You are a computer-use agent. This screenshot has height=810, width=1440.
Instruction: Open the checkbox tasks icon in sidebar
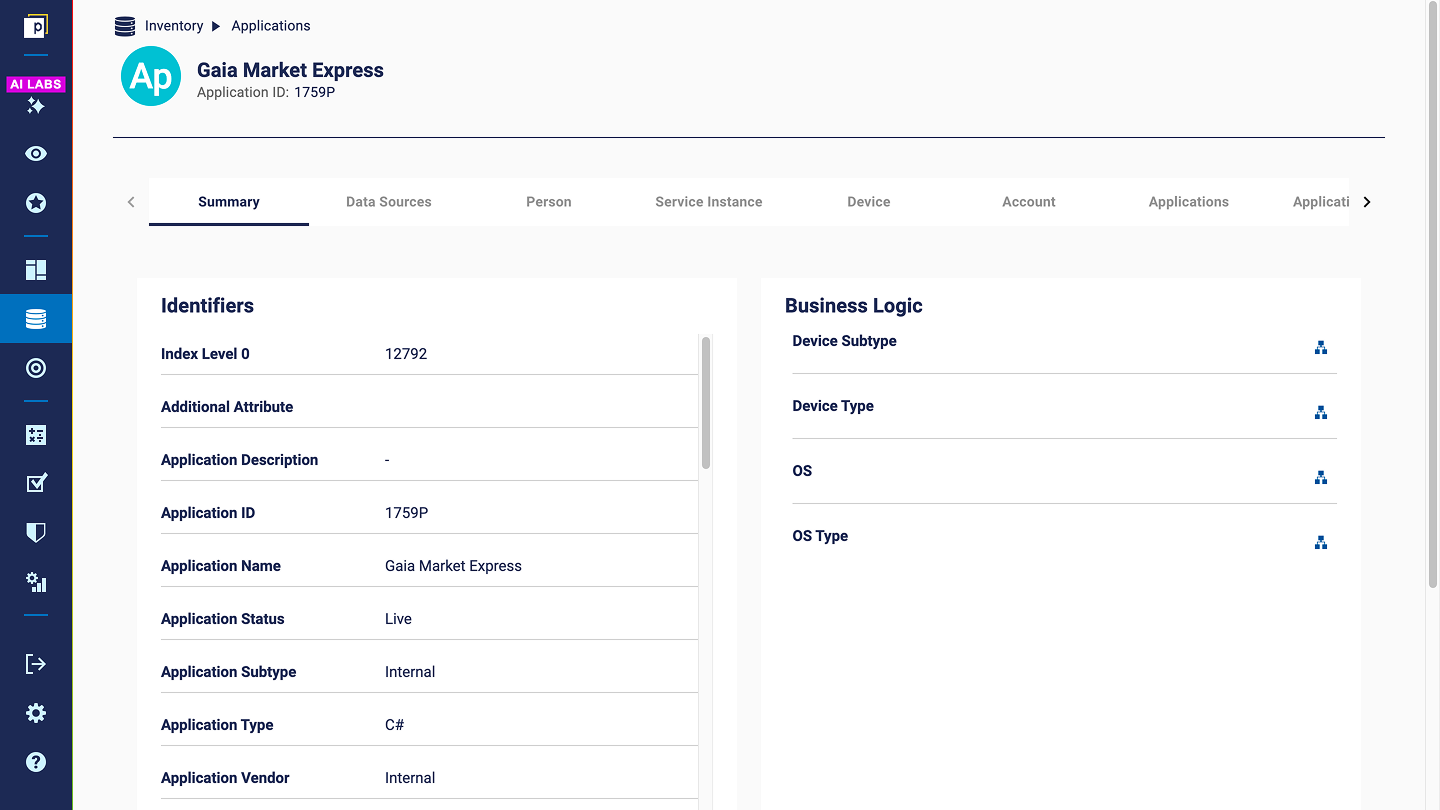[36, 483]
